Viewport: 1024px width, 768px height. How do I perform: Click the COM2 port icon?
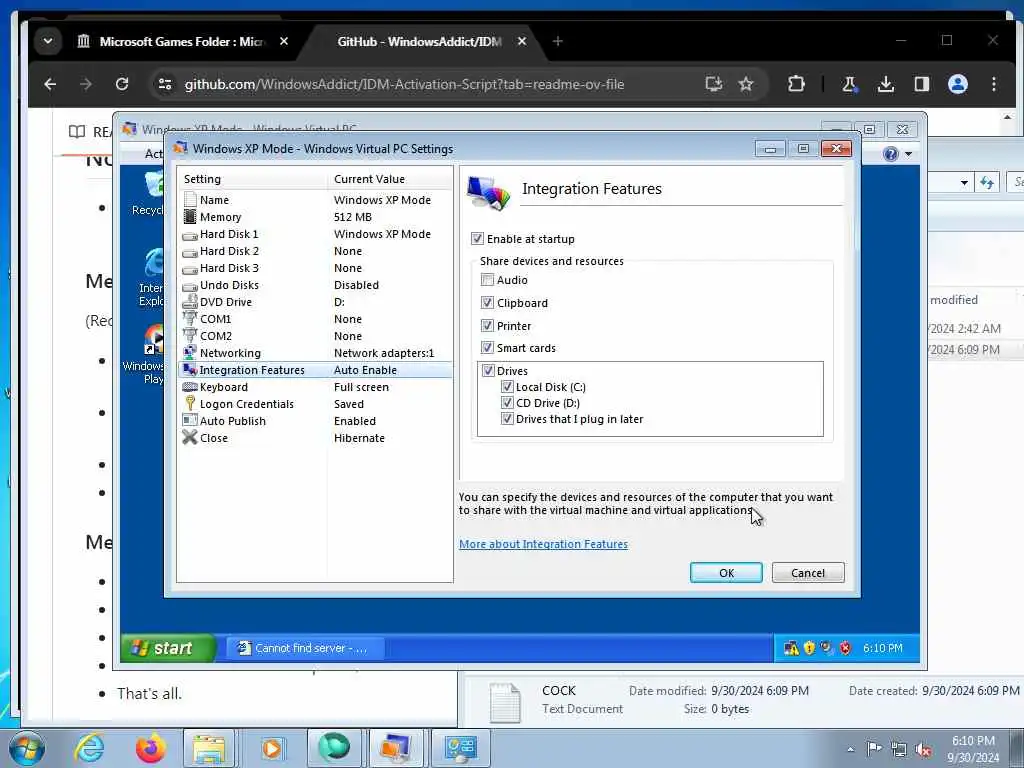coord(189,336)
